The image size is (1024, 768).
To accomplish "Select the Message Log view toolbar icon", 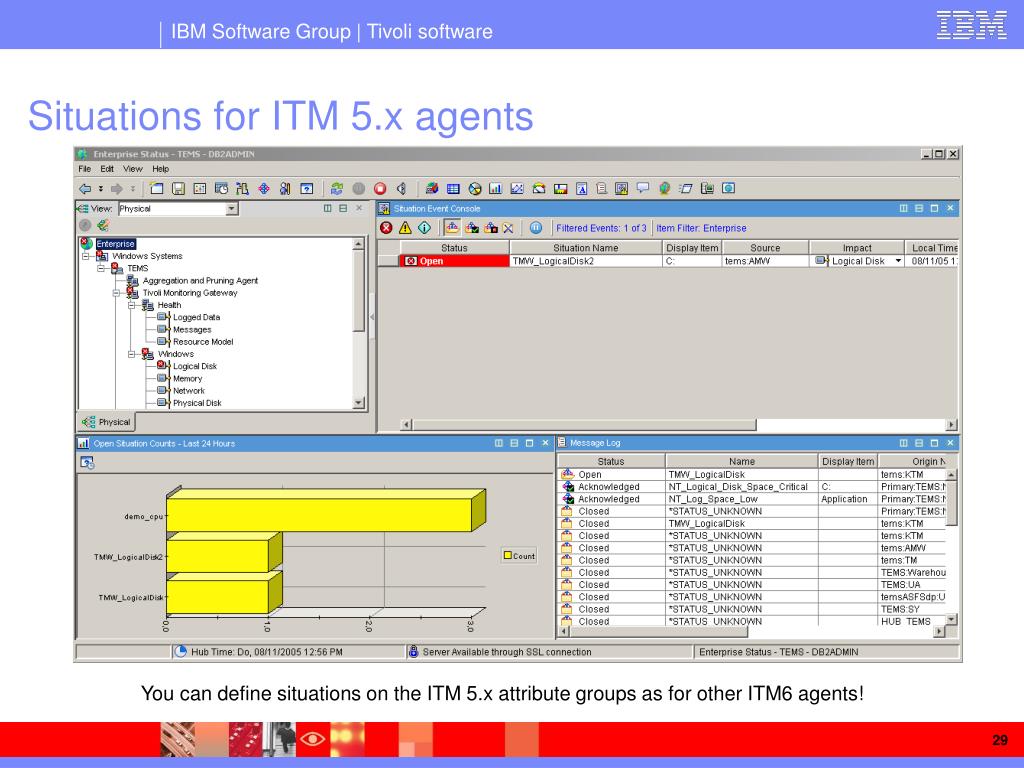I will [x=602, y=189].
